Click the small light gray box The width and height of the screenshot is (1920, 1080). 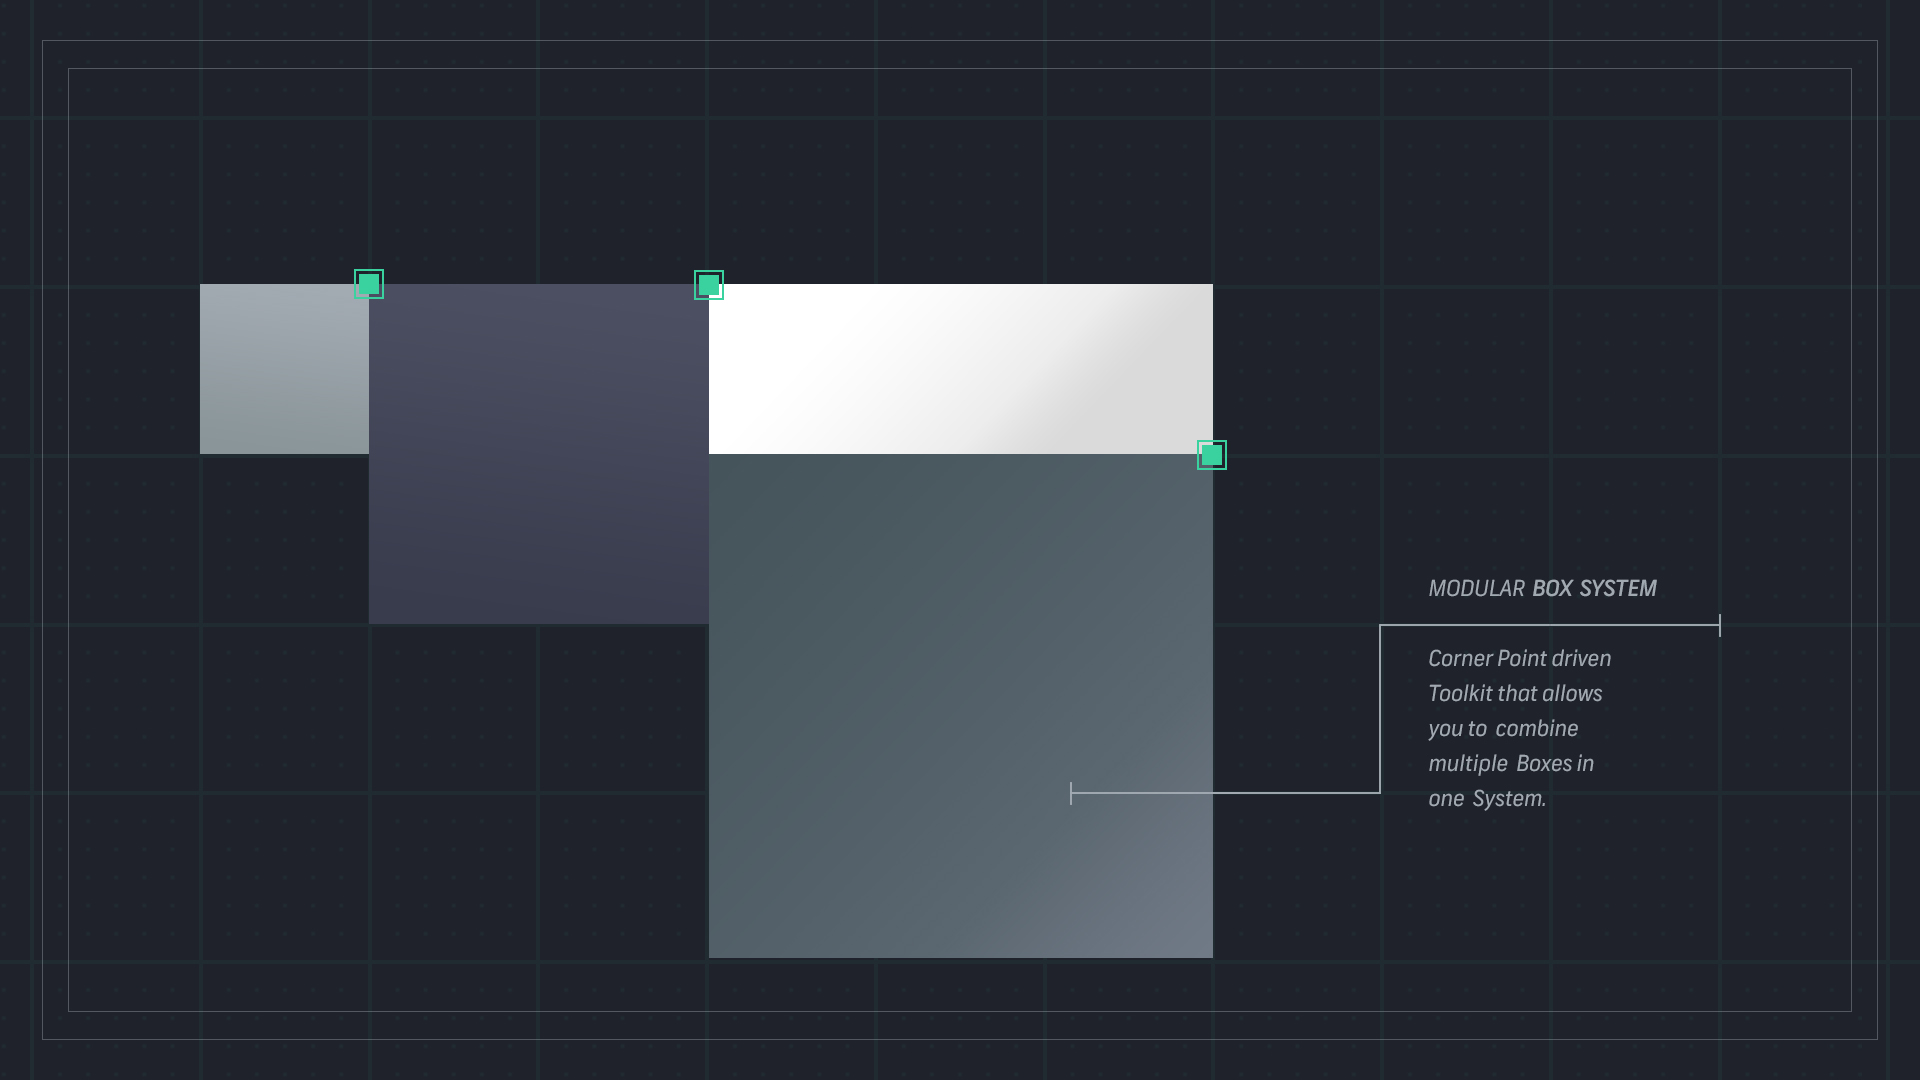(284, 369)
